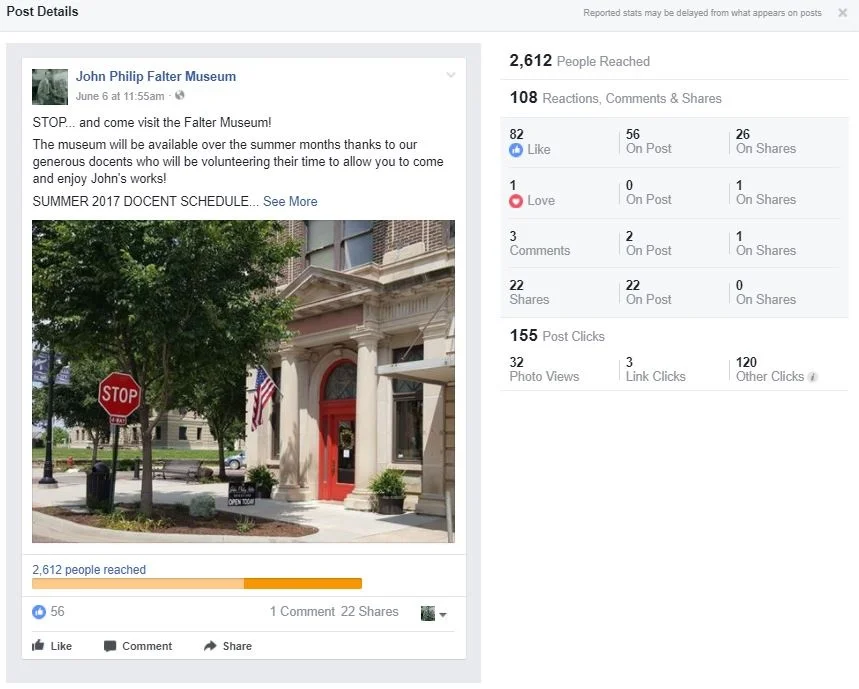
Task: Click the Like reaction icon in stats
Action: pos(516,150)
